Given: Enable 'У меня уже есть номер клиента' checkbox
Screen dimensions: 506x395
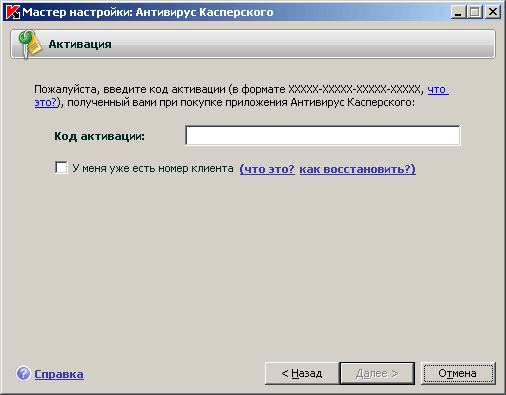Looking at the screenshot, I should (x=61, y=168).
